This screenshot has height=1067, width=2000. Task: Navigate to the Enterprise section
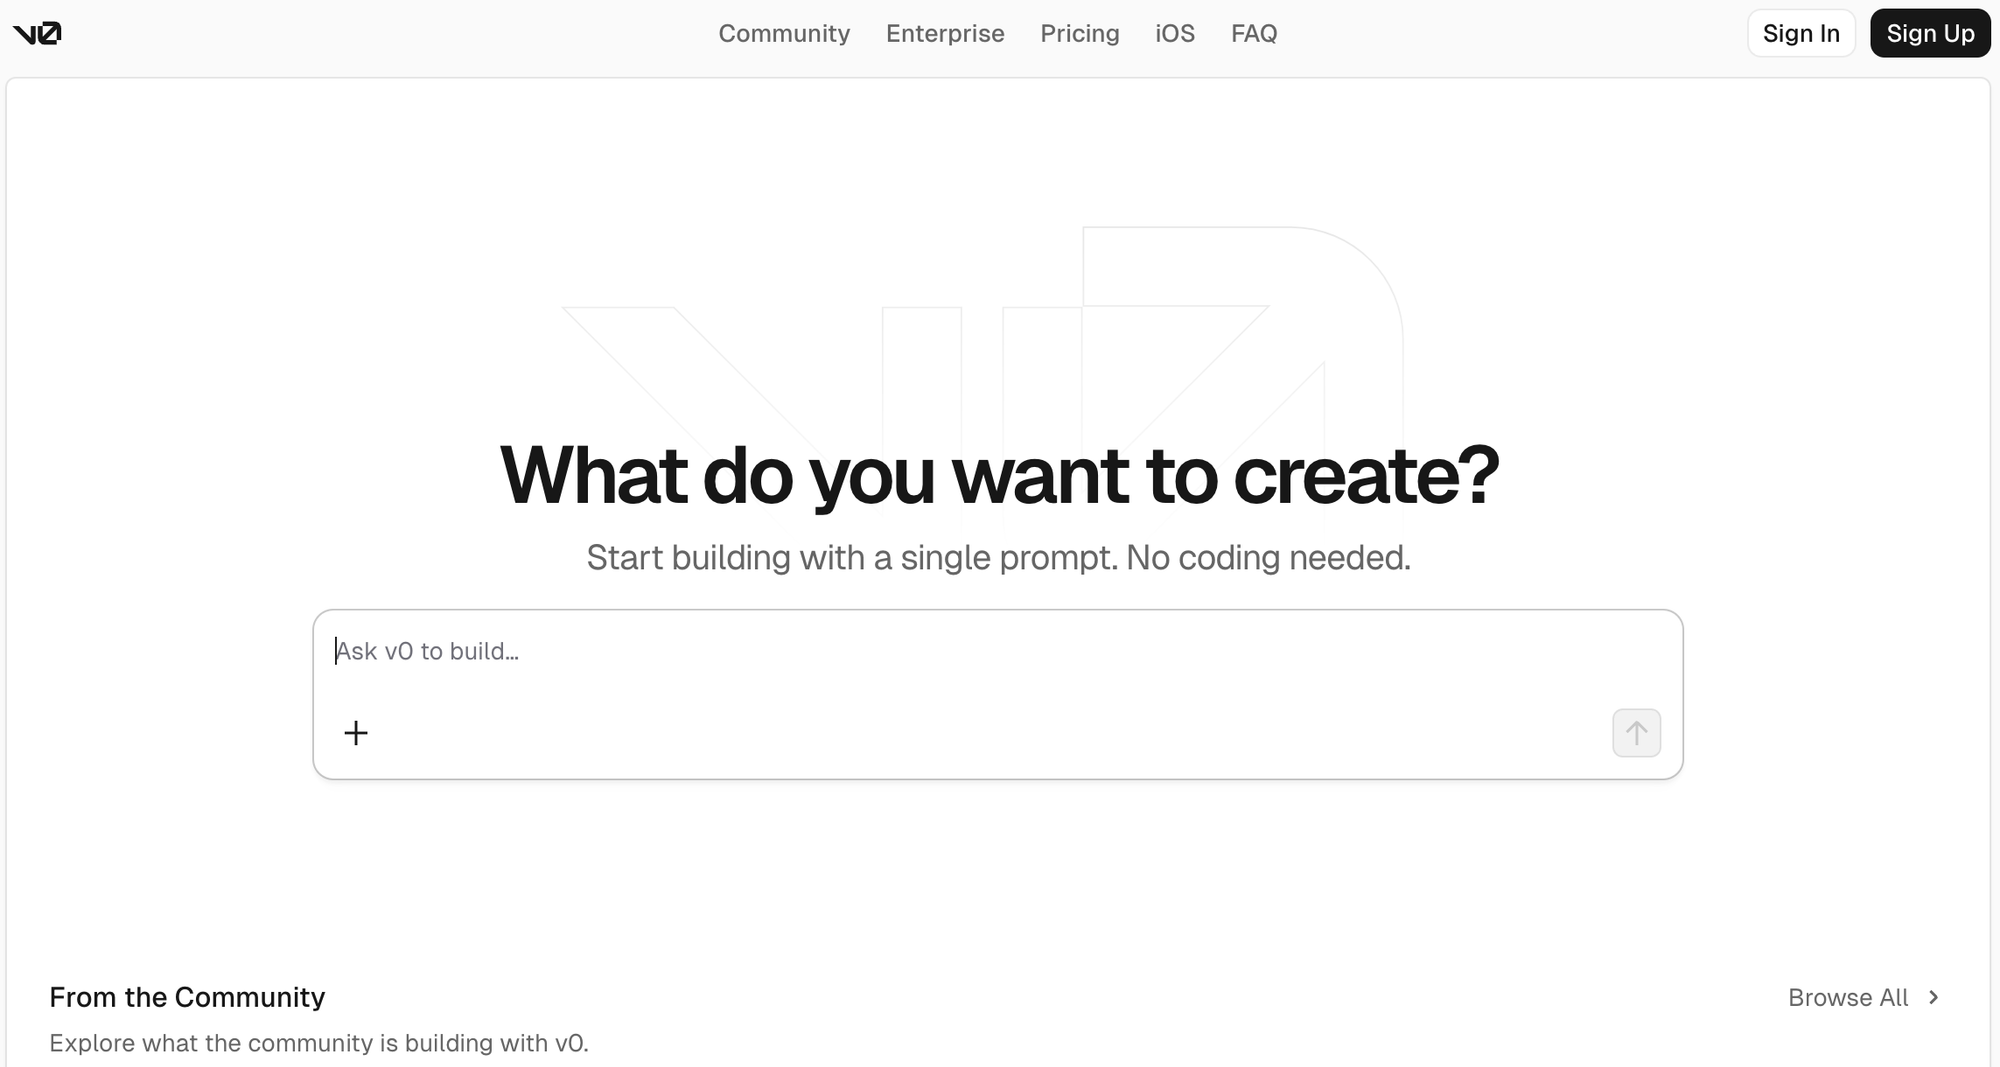945,33
